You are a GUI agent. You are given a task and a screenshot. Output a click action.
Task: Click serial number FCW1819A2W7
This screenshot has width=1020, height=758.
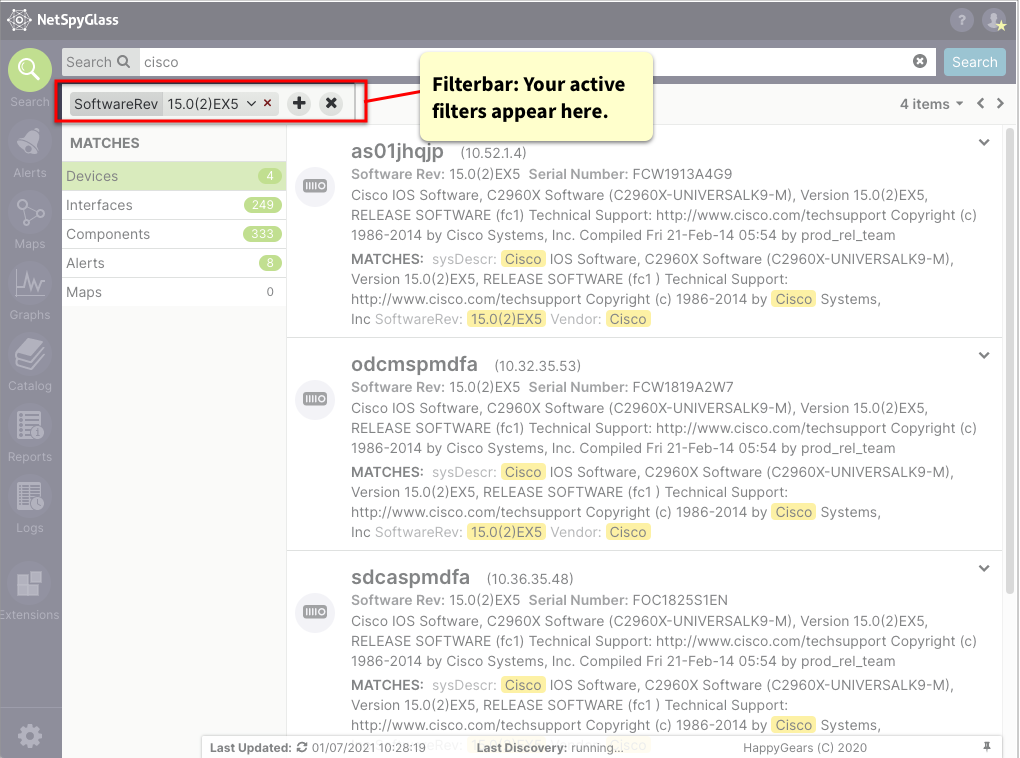[x=683, y=386]
